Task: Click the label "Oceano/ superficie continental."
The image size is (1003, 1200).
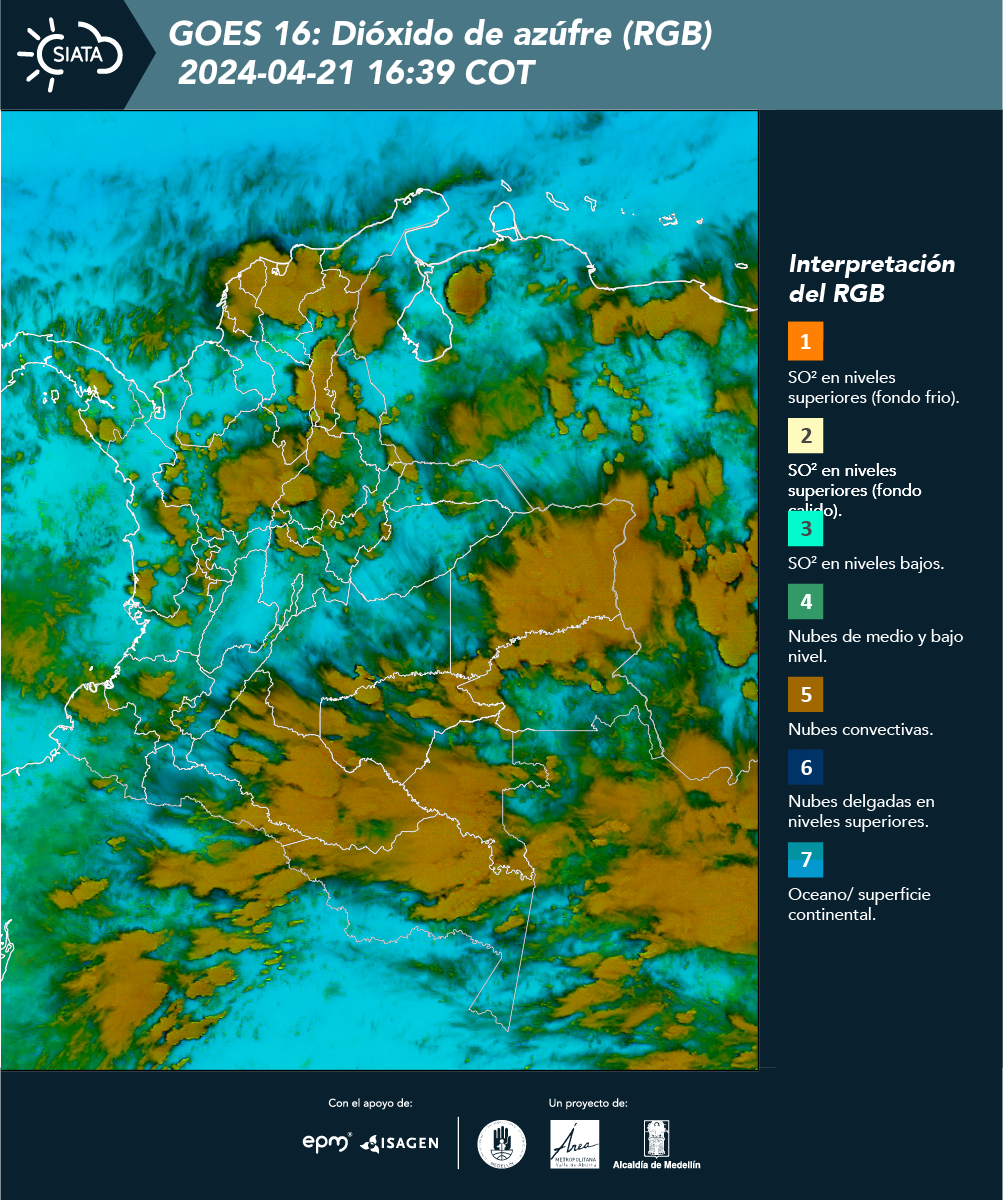Action: point(859,904)
